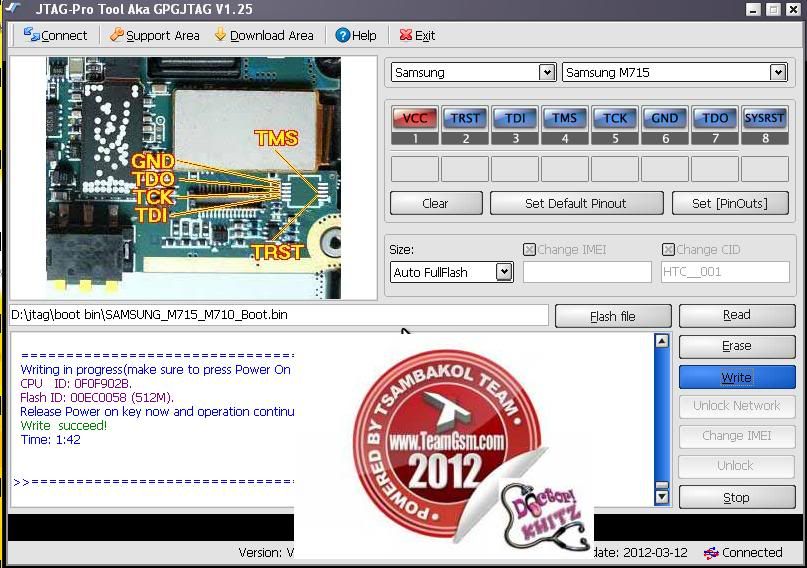The width and height of the screenshot is (807, 568).
Task: Click the Unlock Network button
Action: 737,406
